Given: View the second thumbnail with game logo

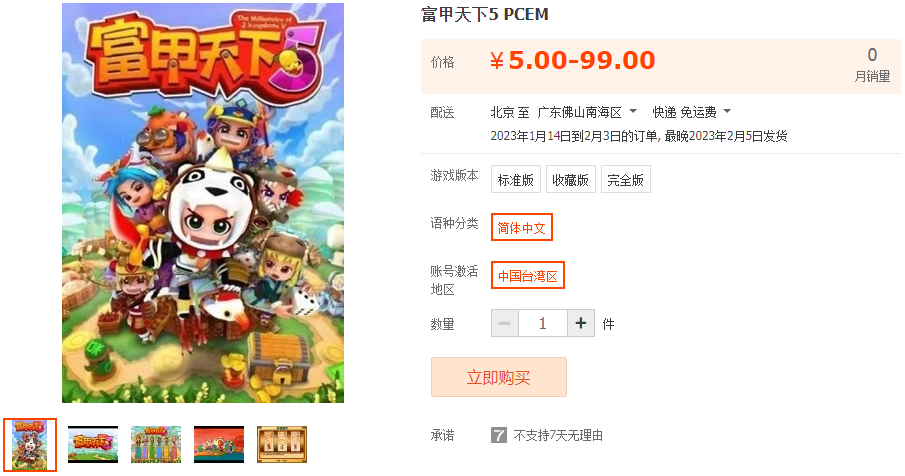Looking at the screenshot, I should click(93, 445).
